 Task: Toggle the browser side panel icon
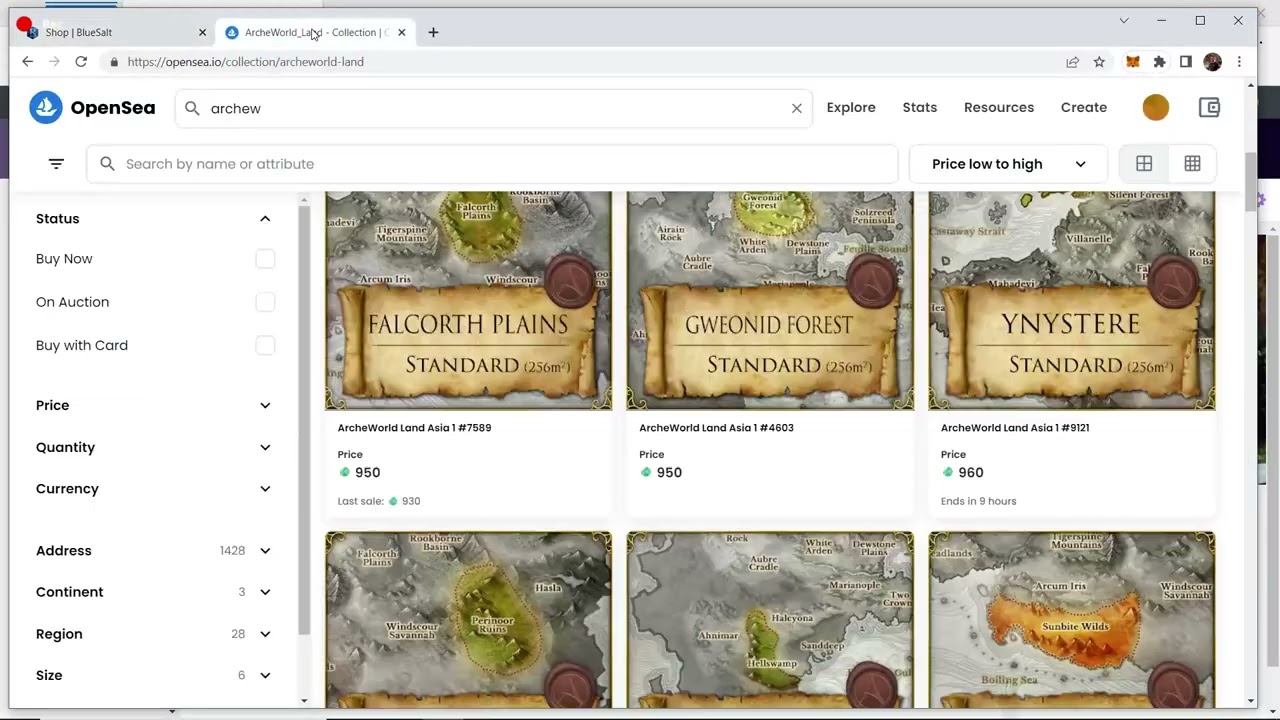(x=1186, y=62)
